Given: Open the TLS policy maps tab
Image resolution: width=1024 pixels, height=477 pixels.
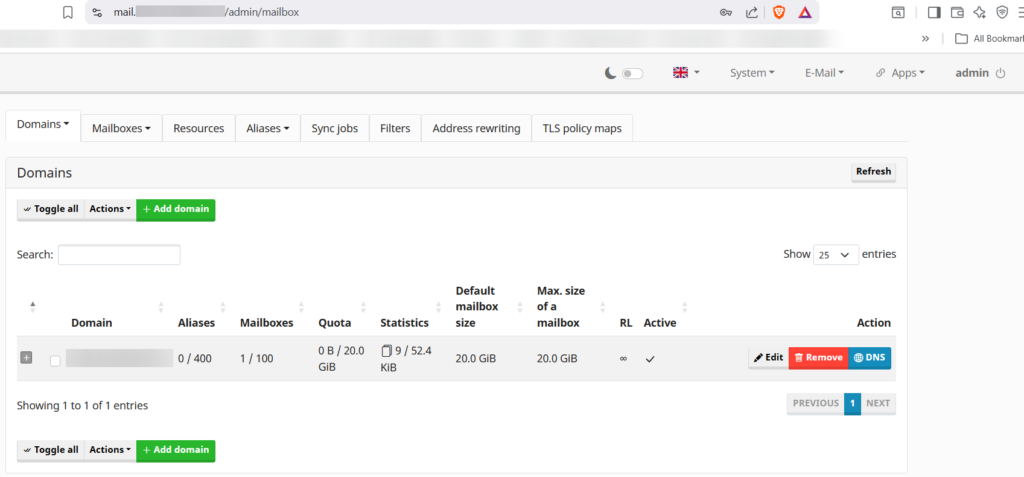Looking at the screenshot, I should coord(582,128).
